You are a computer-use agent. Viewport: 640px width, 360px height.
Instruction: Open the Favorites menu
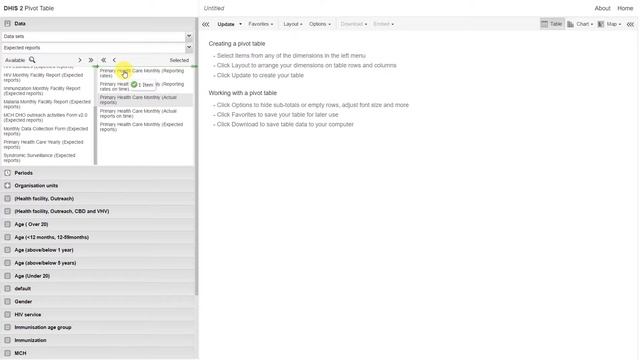click(x=260, y=24)
